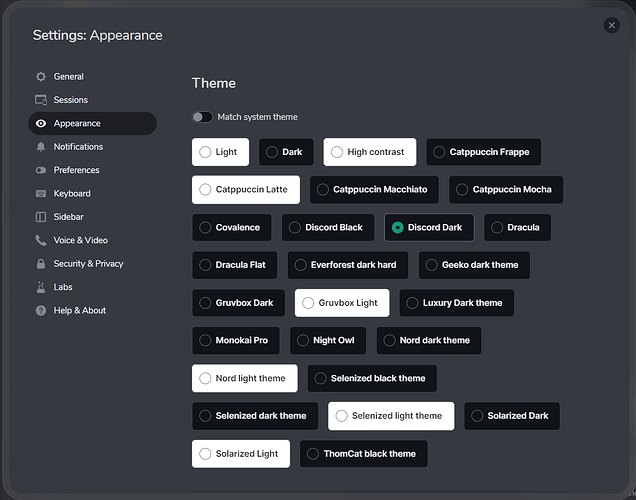Choose the Night Owl theme
Viewport: 636px width, 500px height.
tap(328, 340)
